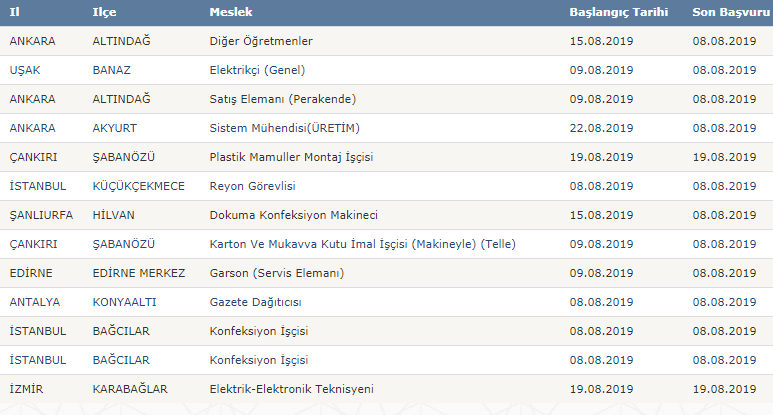Open Sistem Mühendisi(ÜRETİM) listing
Screen dimensions: 773x415
coord(284,128)
